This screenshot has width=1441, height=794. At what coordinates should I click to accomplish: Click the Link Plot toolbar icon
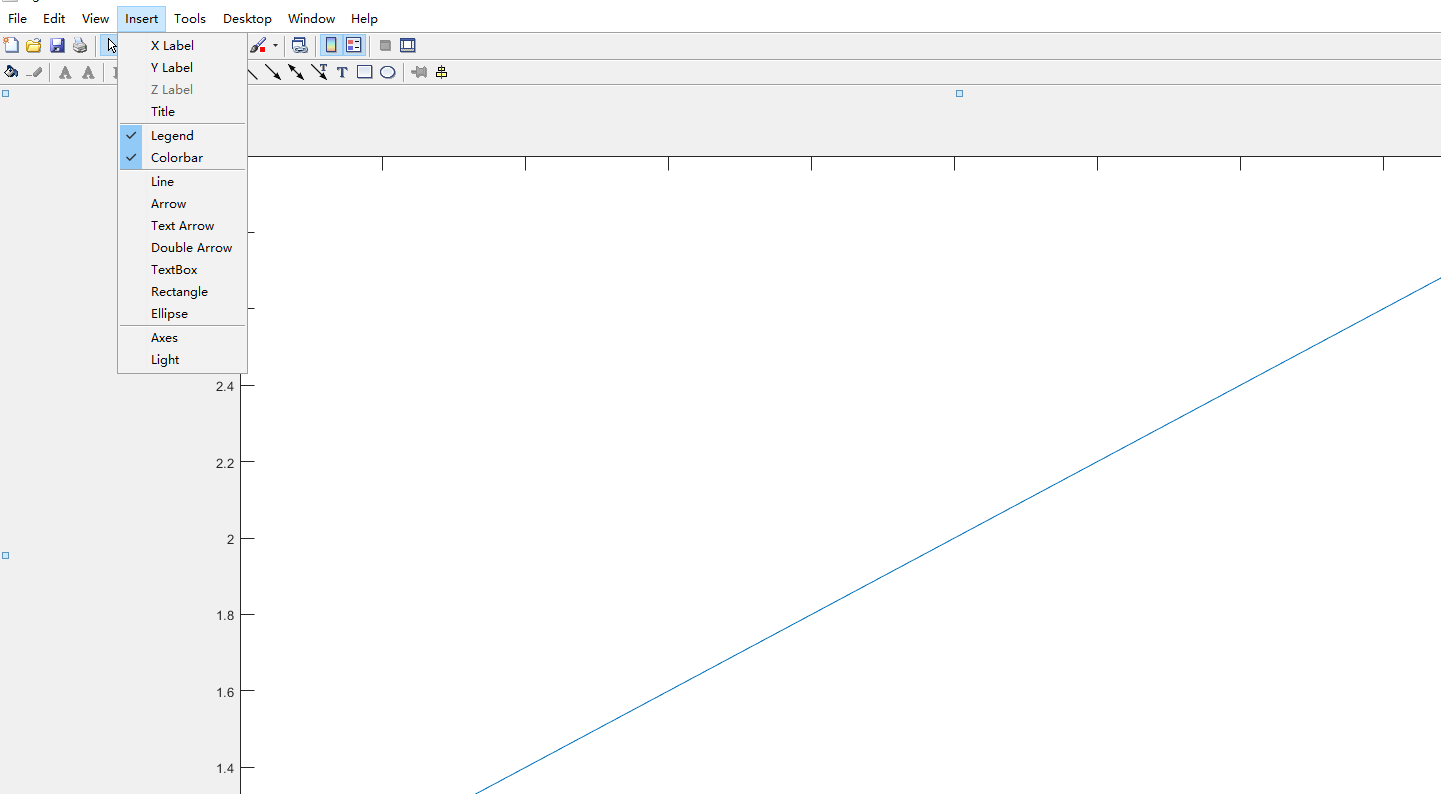(x=299, y=44)
